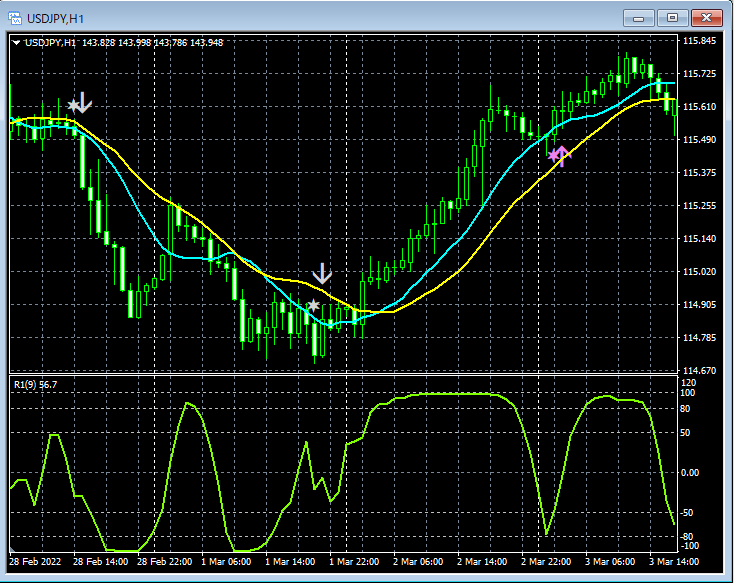
Task: Minimize the USDJPY,H1 chart window
Action: (638, 18)
